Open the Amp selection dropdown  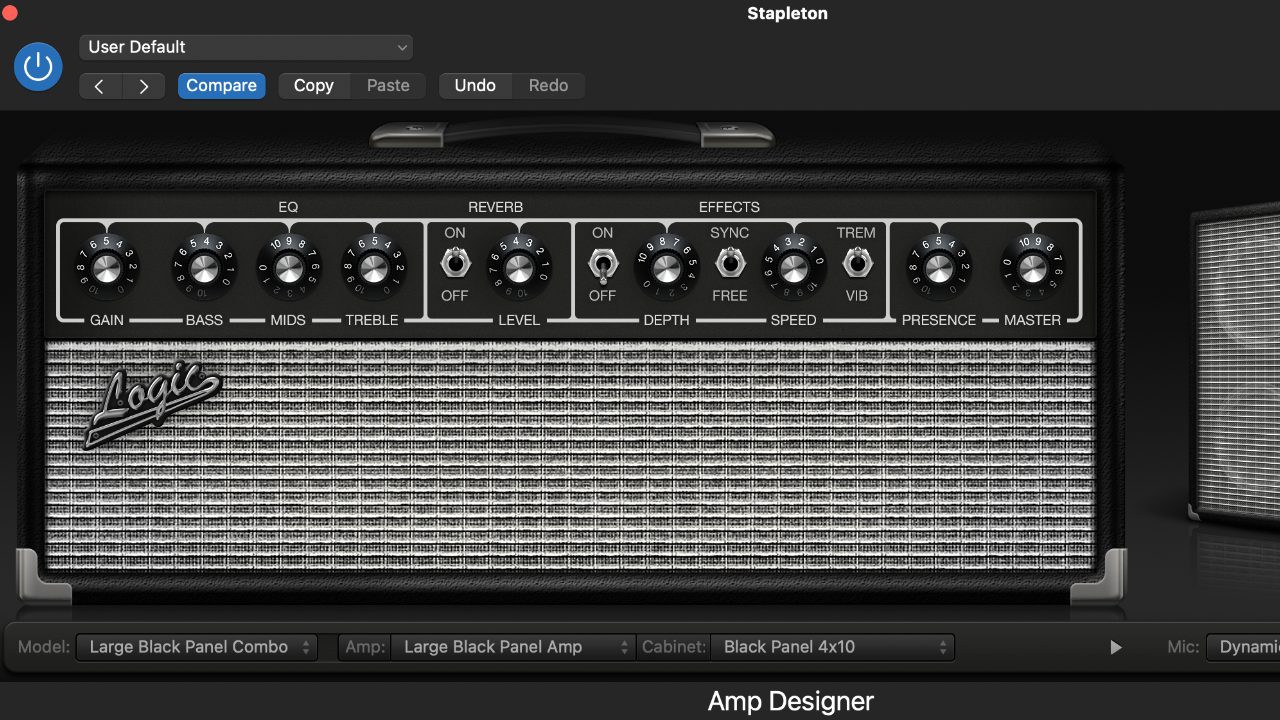click(513, 647)
